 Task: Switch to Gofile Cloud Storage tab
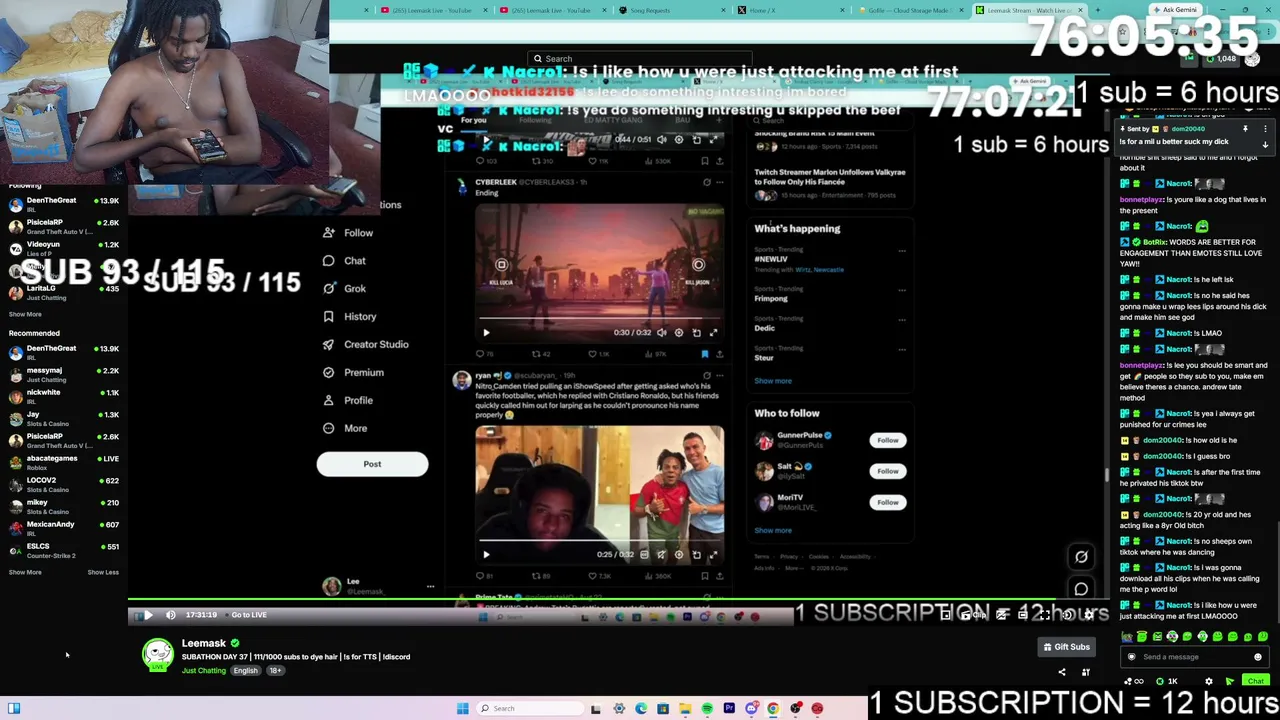point(905,10)
